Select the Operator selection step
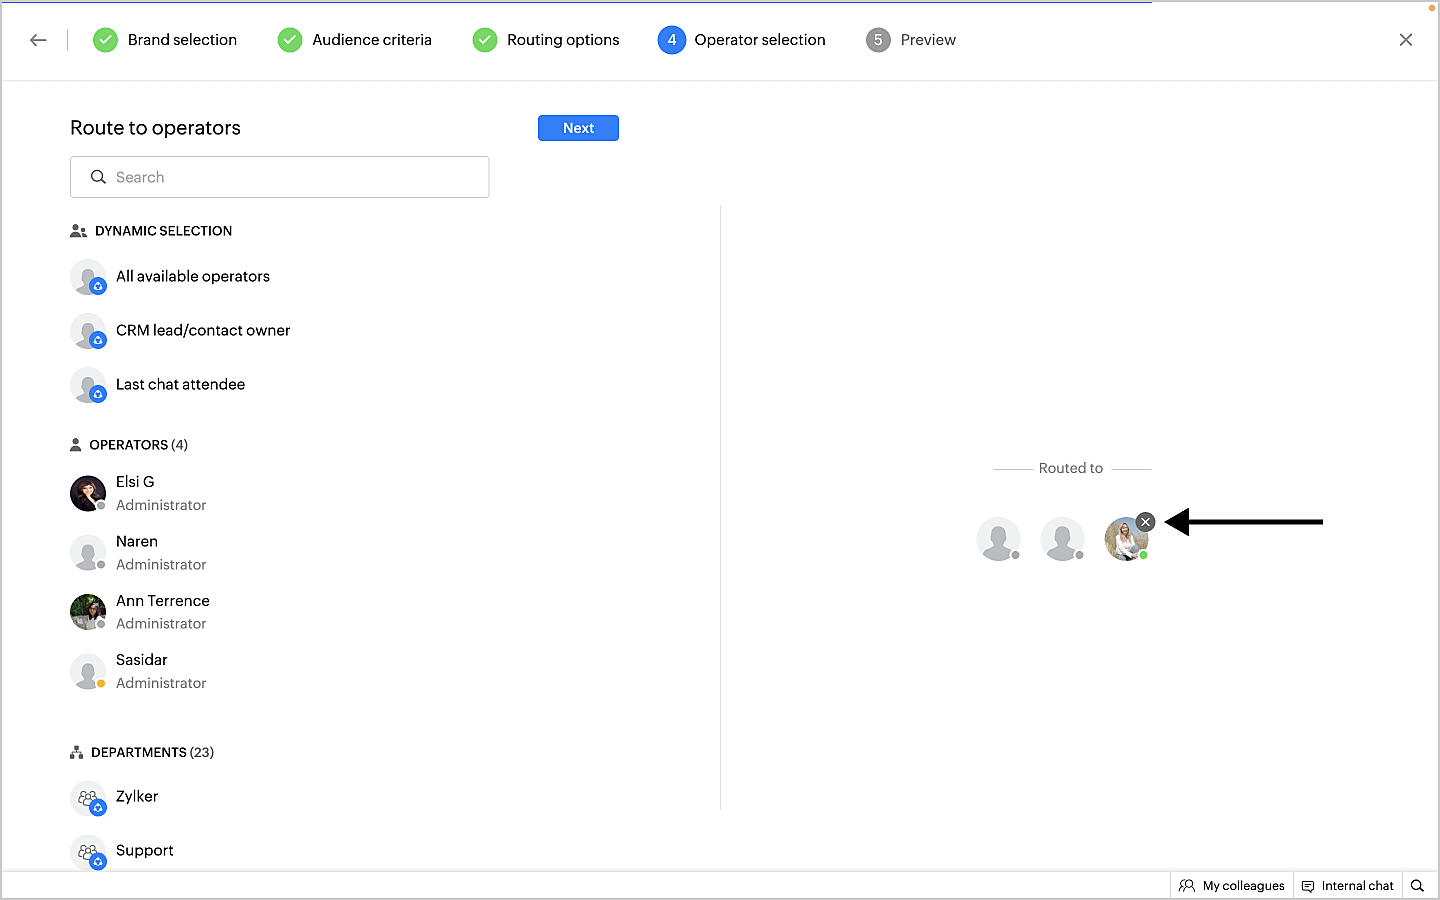The height and width of the screenshot is (900, 1440). 742,40
